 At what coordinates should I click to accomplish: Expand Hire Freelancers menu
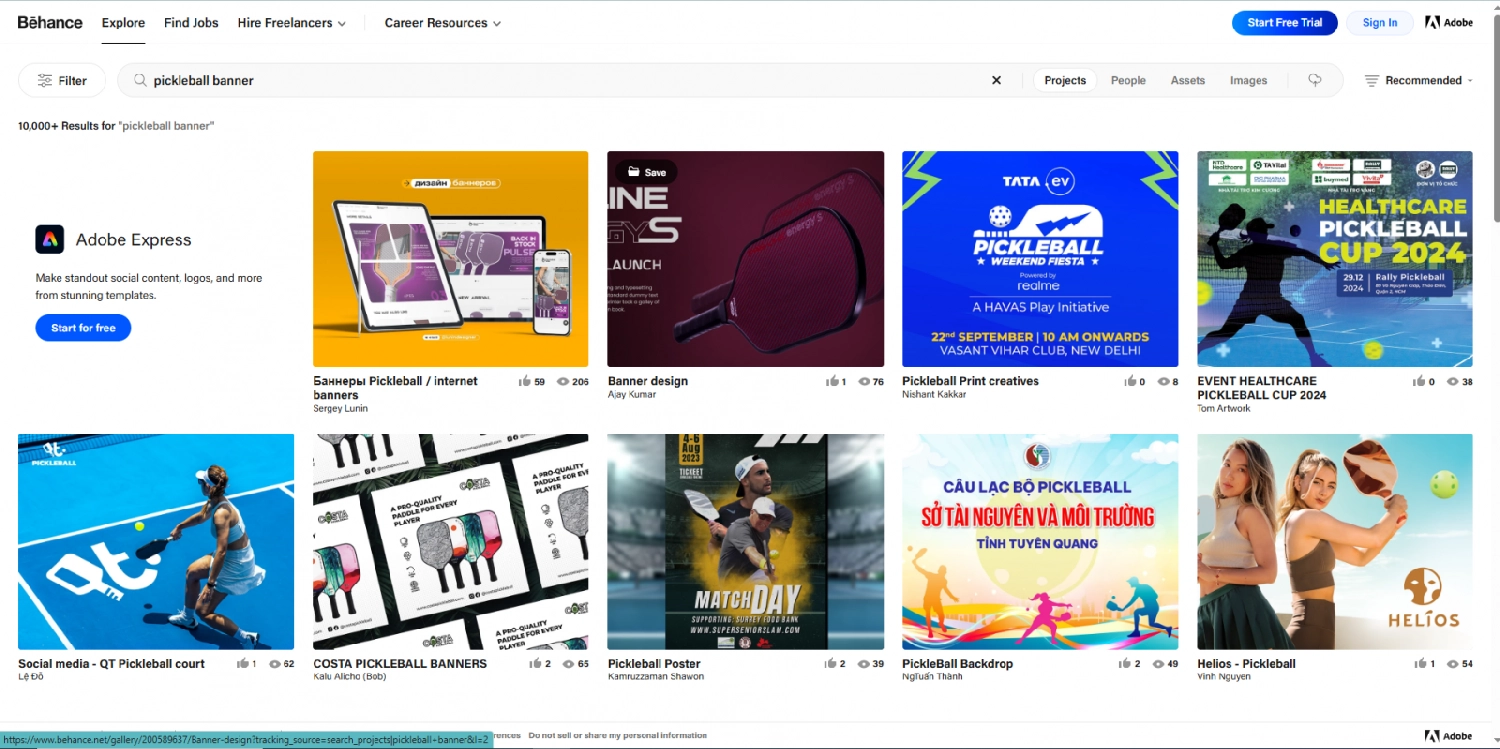[291, 22]
